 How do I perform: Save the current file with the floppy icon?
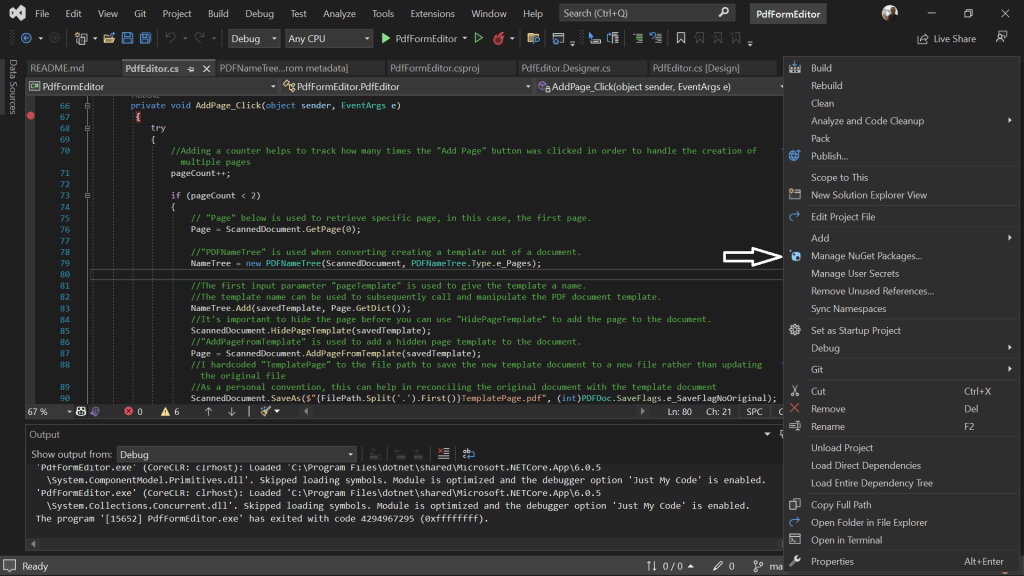coord(127,39)
